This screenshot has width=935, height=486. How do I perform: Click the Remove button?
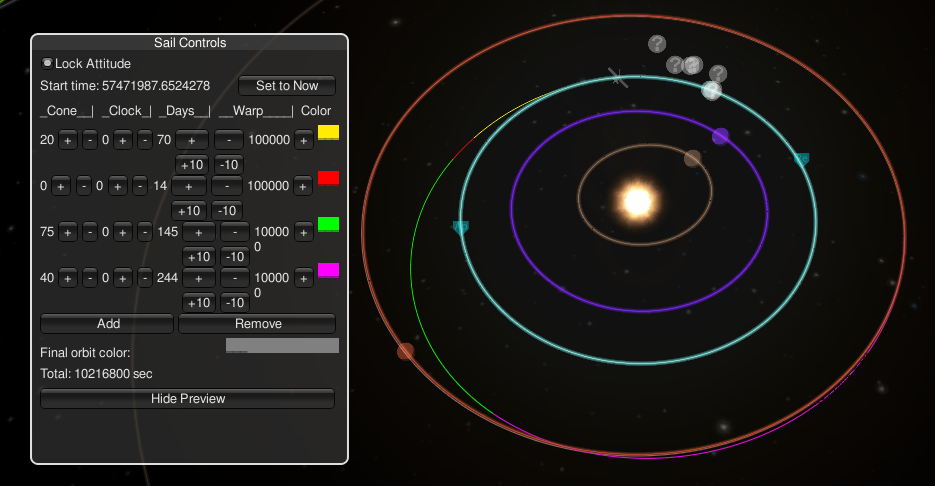[256, 324]
